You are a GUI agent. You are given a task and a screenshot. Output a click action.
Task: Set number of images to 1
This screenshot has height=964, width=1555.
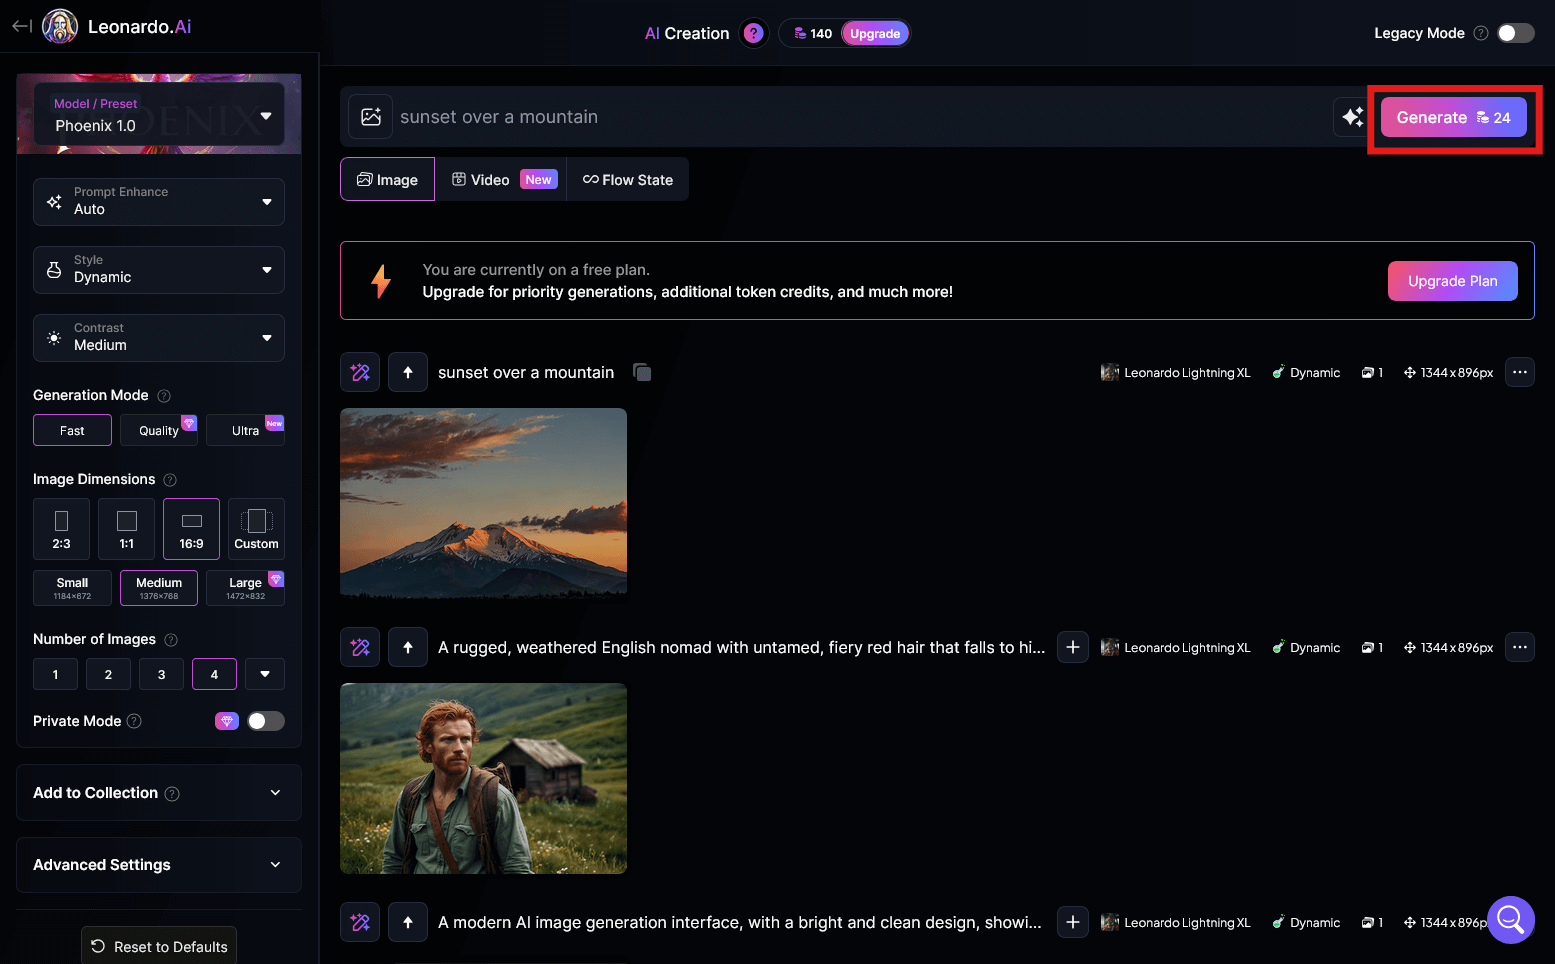click(55, 674)
